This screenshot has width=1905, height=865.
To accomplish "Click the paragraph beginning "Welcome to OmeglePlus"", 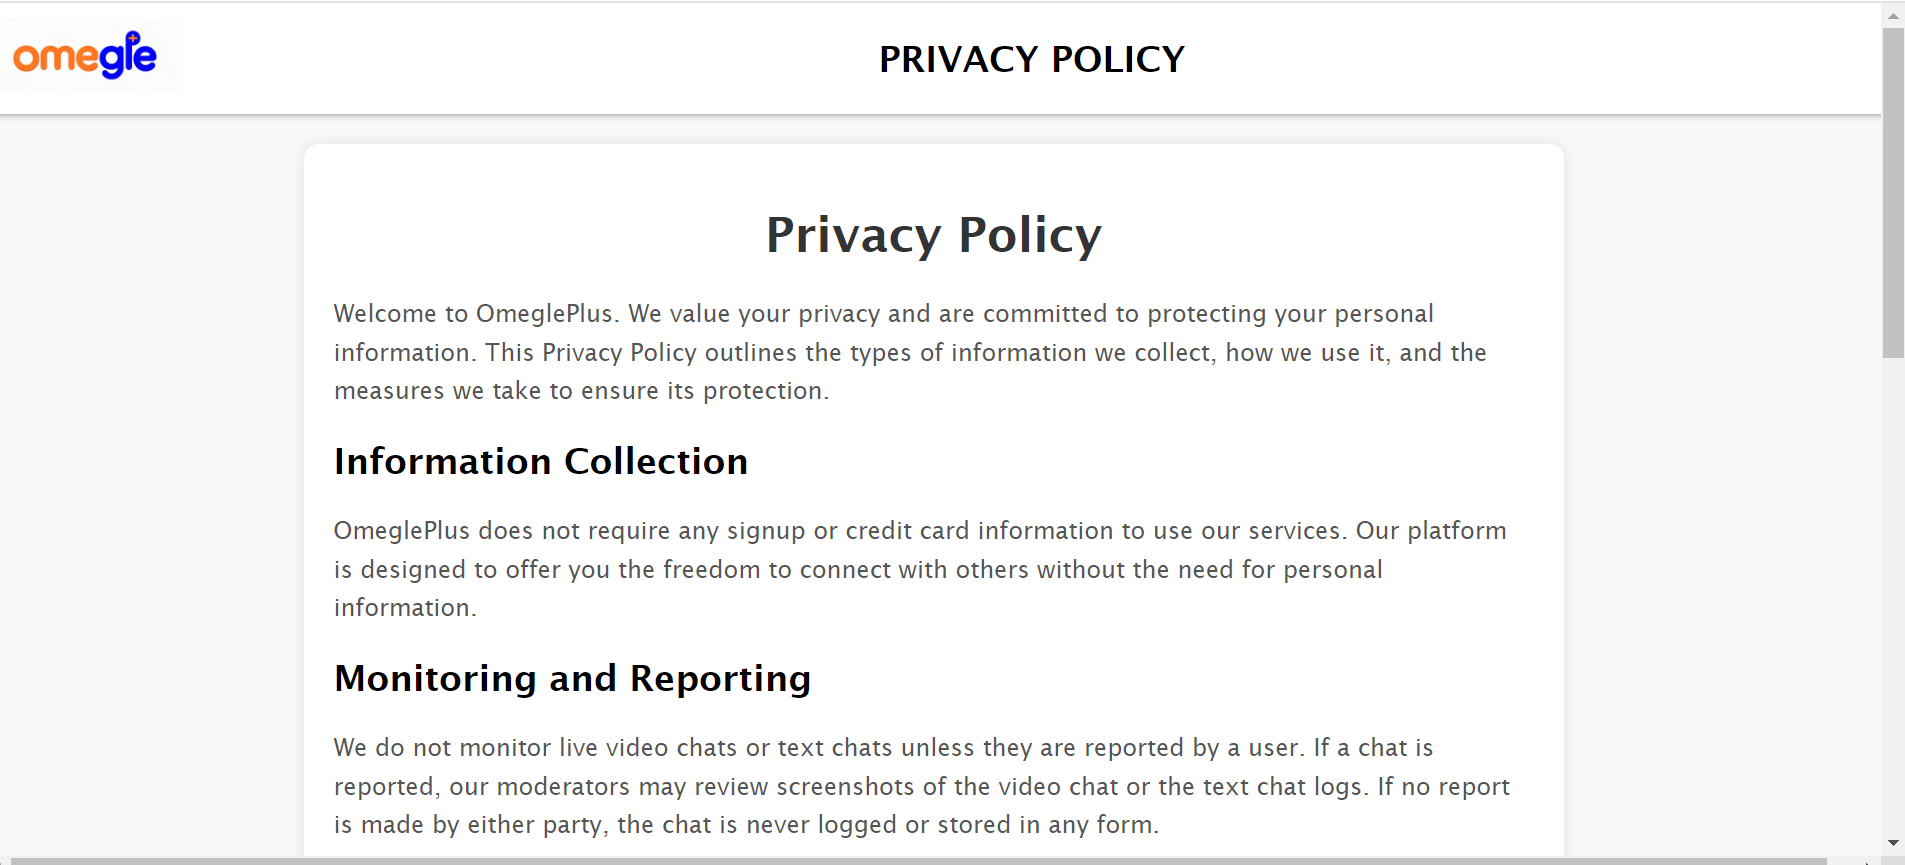I will click(x=910, y=352).
